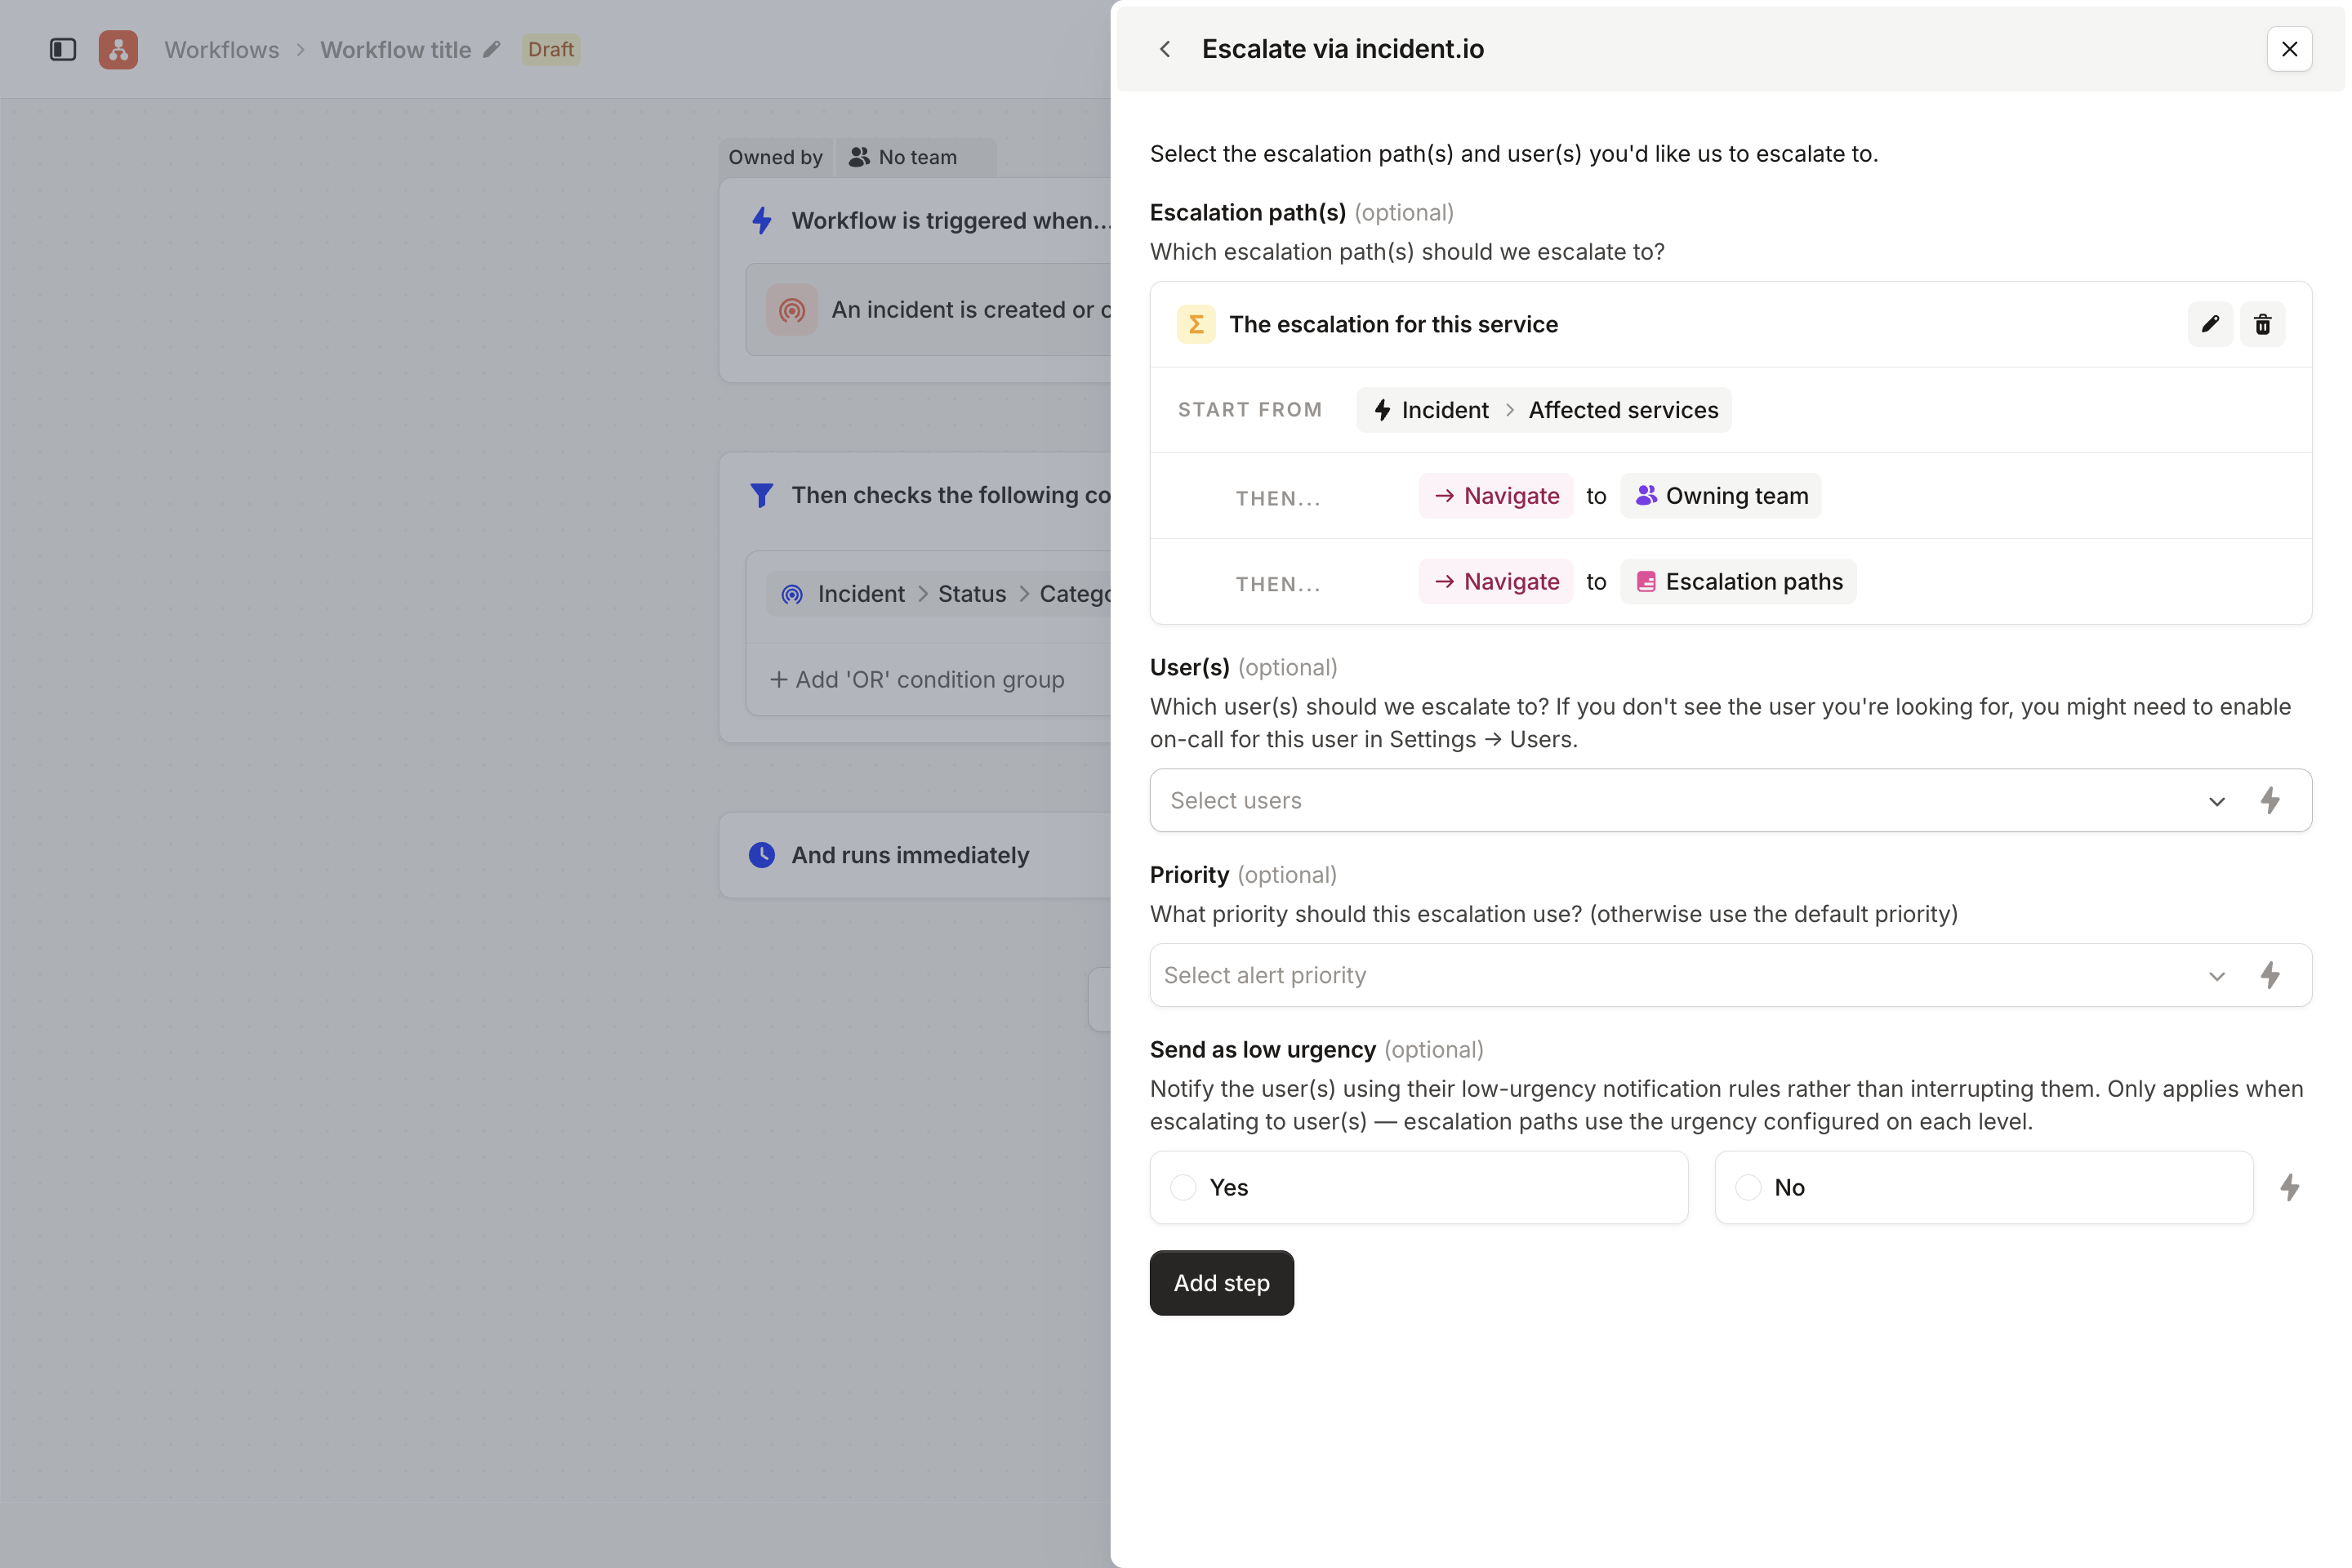Choose Yes for low urgency
The width and height of the screenshot is (2352, 1568).
1419,1187
